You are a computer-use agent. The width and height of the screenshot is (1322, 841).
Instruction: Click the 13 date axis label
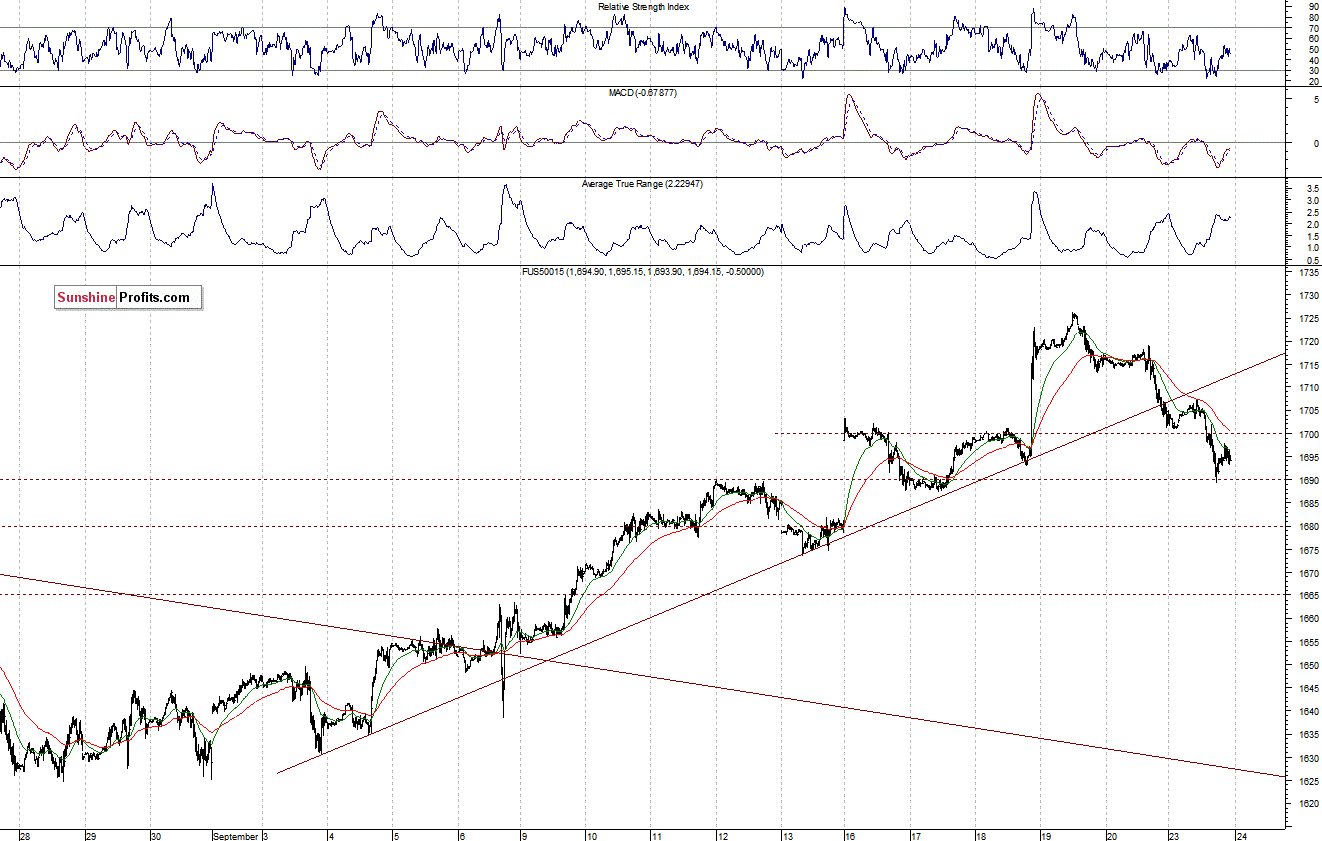[x=788, y=835]
